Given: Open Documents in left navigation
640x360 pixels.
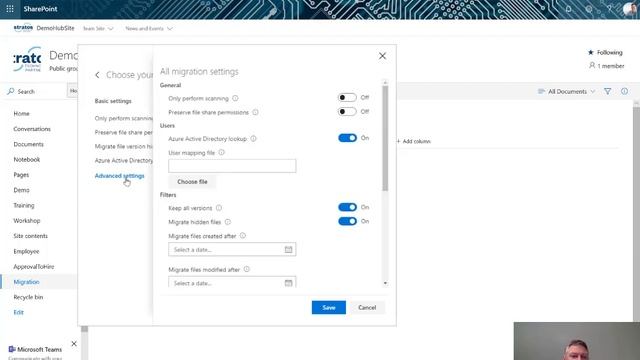Looking at the screenshot, I should (x=28, y=144).
